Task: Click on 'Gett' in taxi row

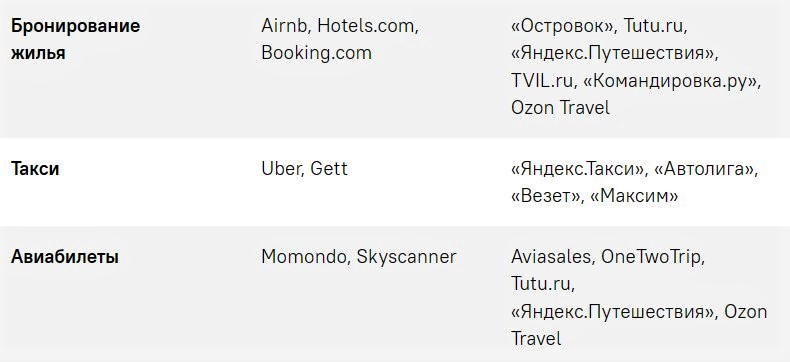Action: (x=328, y=169)
